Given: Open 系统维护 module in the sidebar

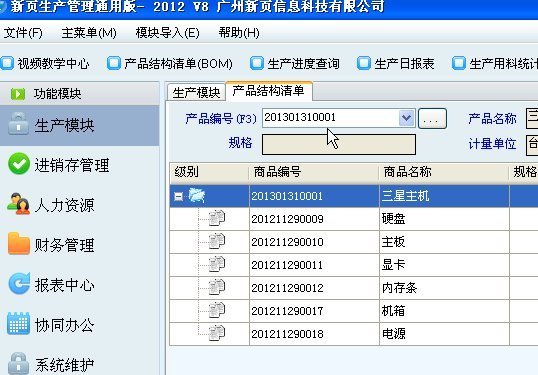Looking at the screenshot, I should pos(64,365).
